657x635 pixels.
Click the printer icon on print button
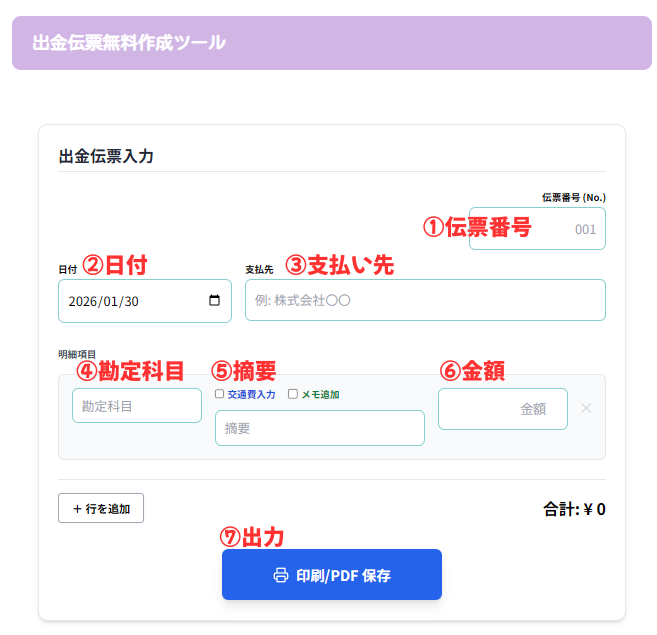point(281,575)
